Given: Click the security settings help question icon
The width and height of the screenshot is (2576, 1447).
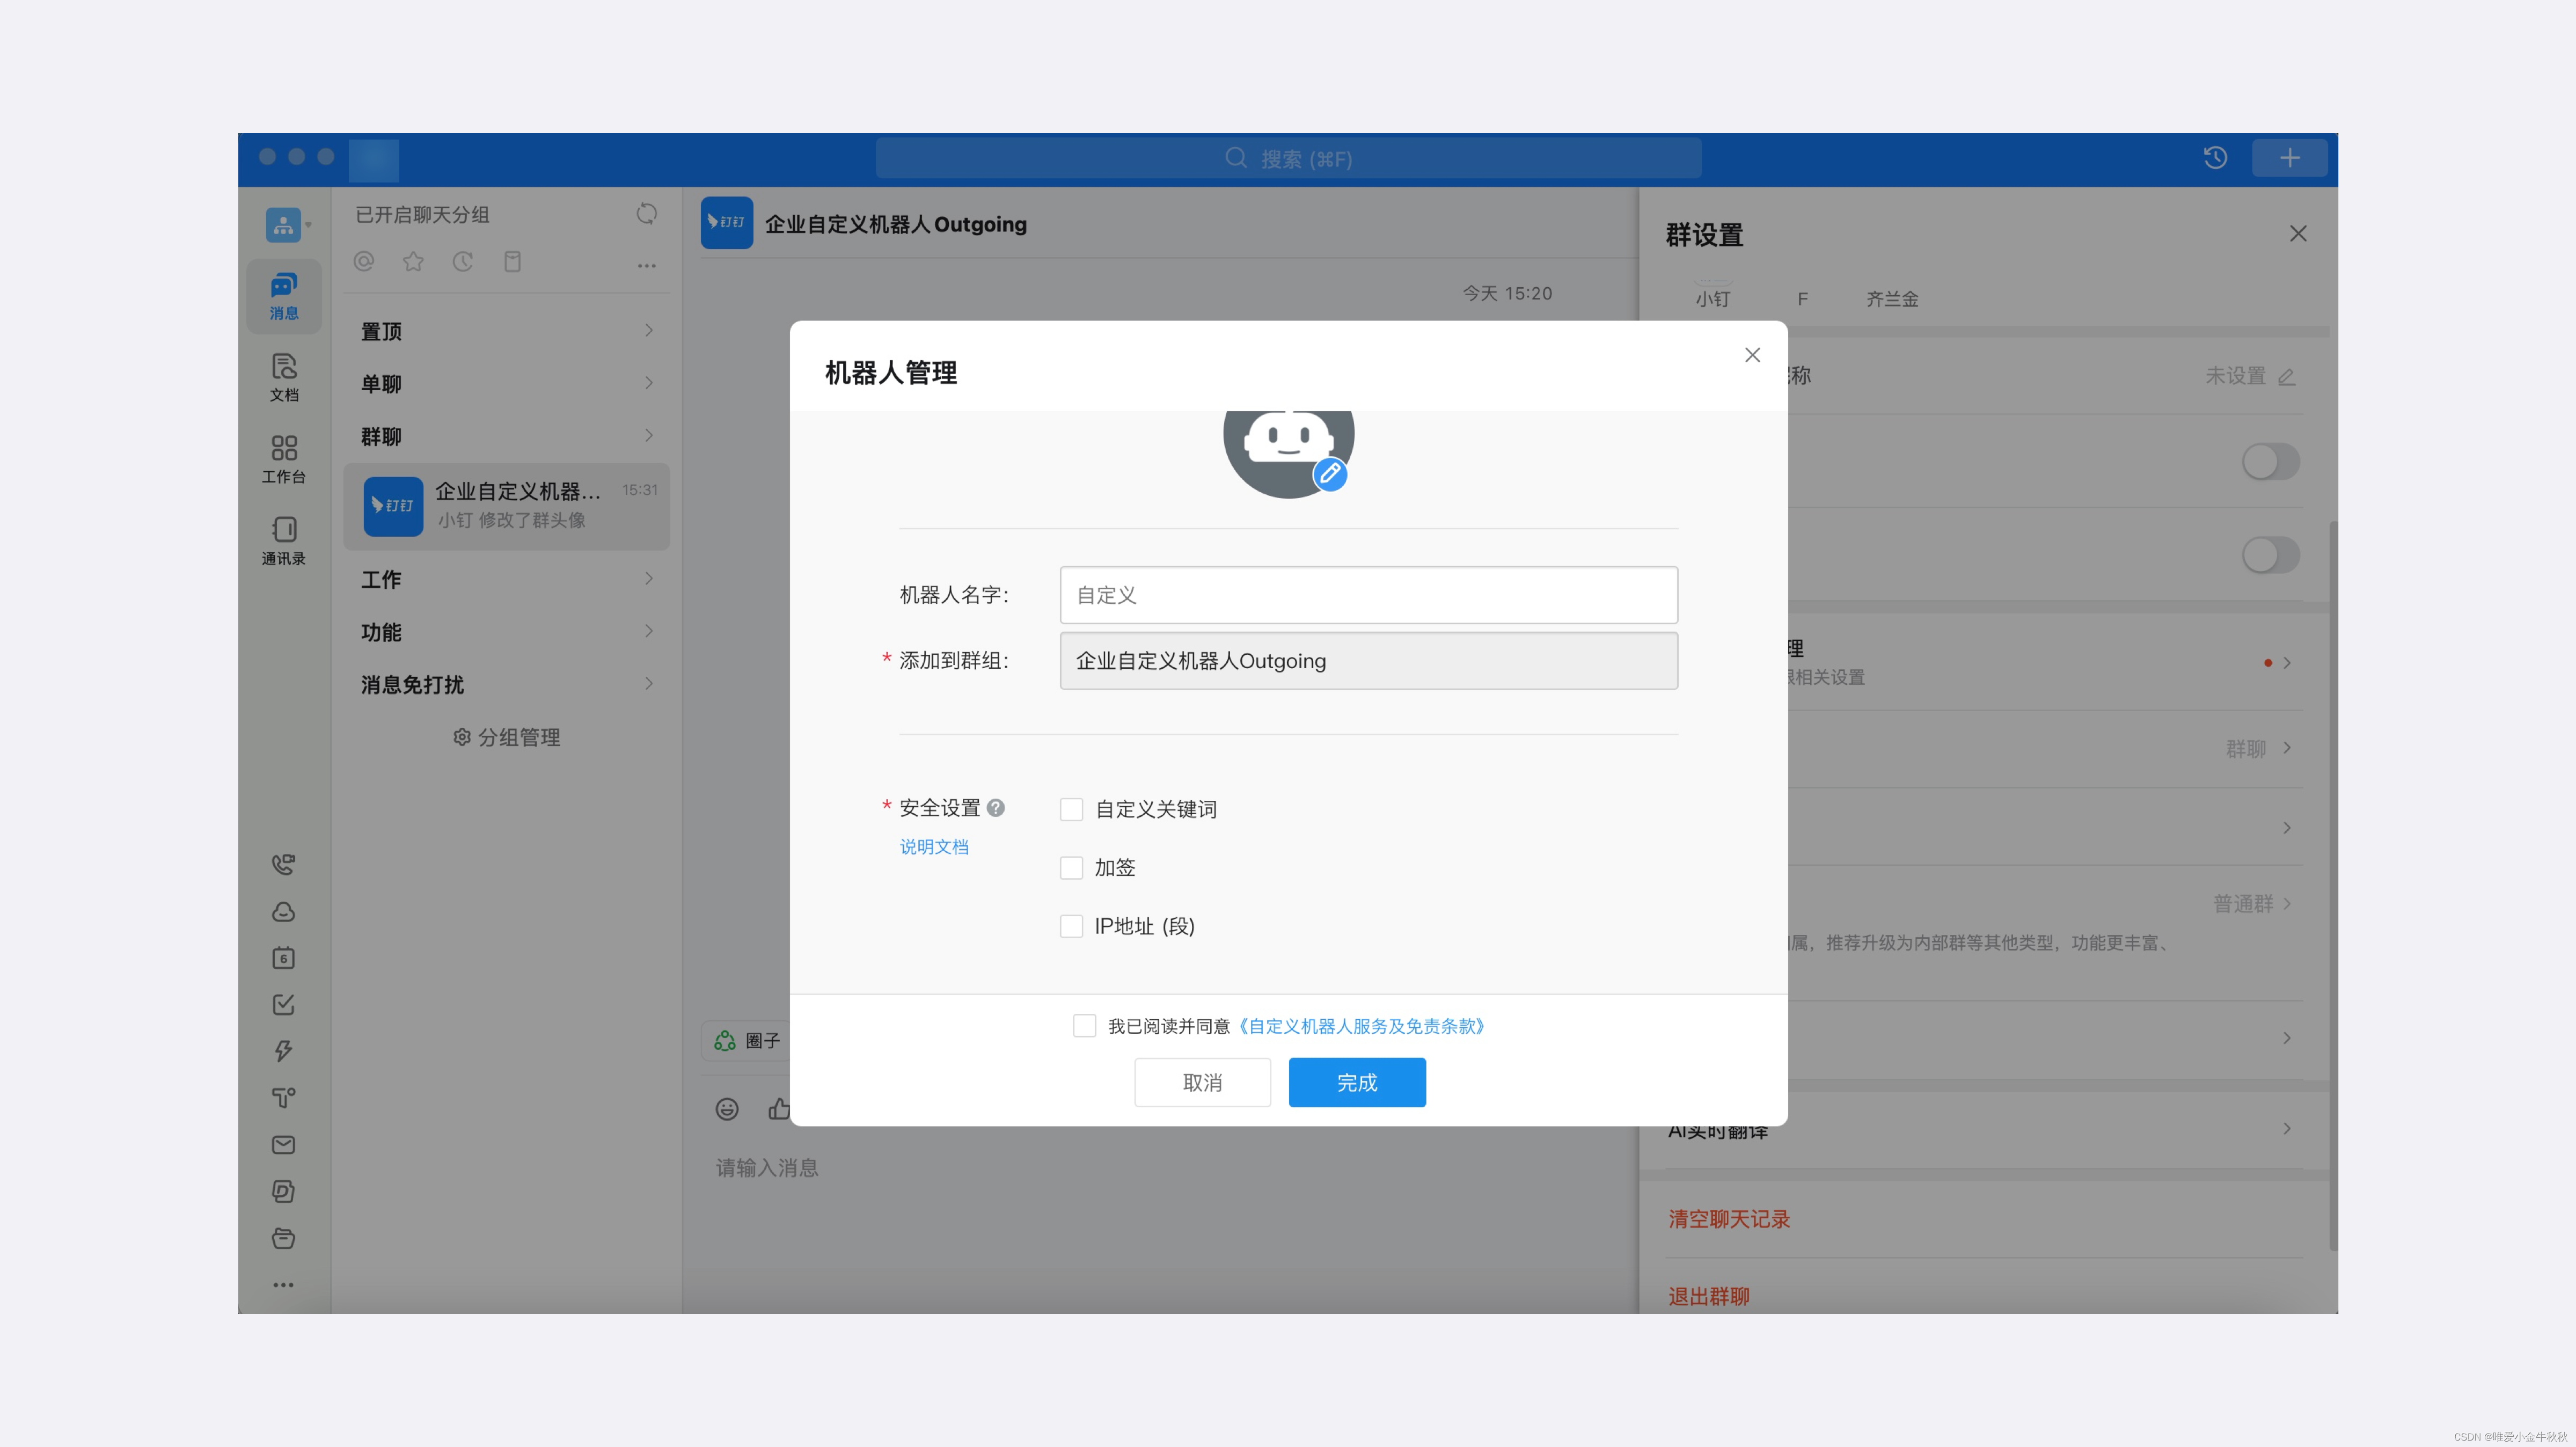Looking at the screenshot, I should [x=995, y=808].
